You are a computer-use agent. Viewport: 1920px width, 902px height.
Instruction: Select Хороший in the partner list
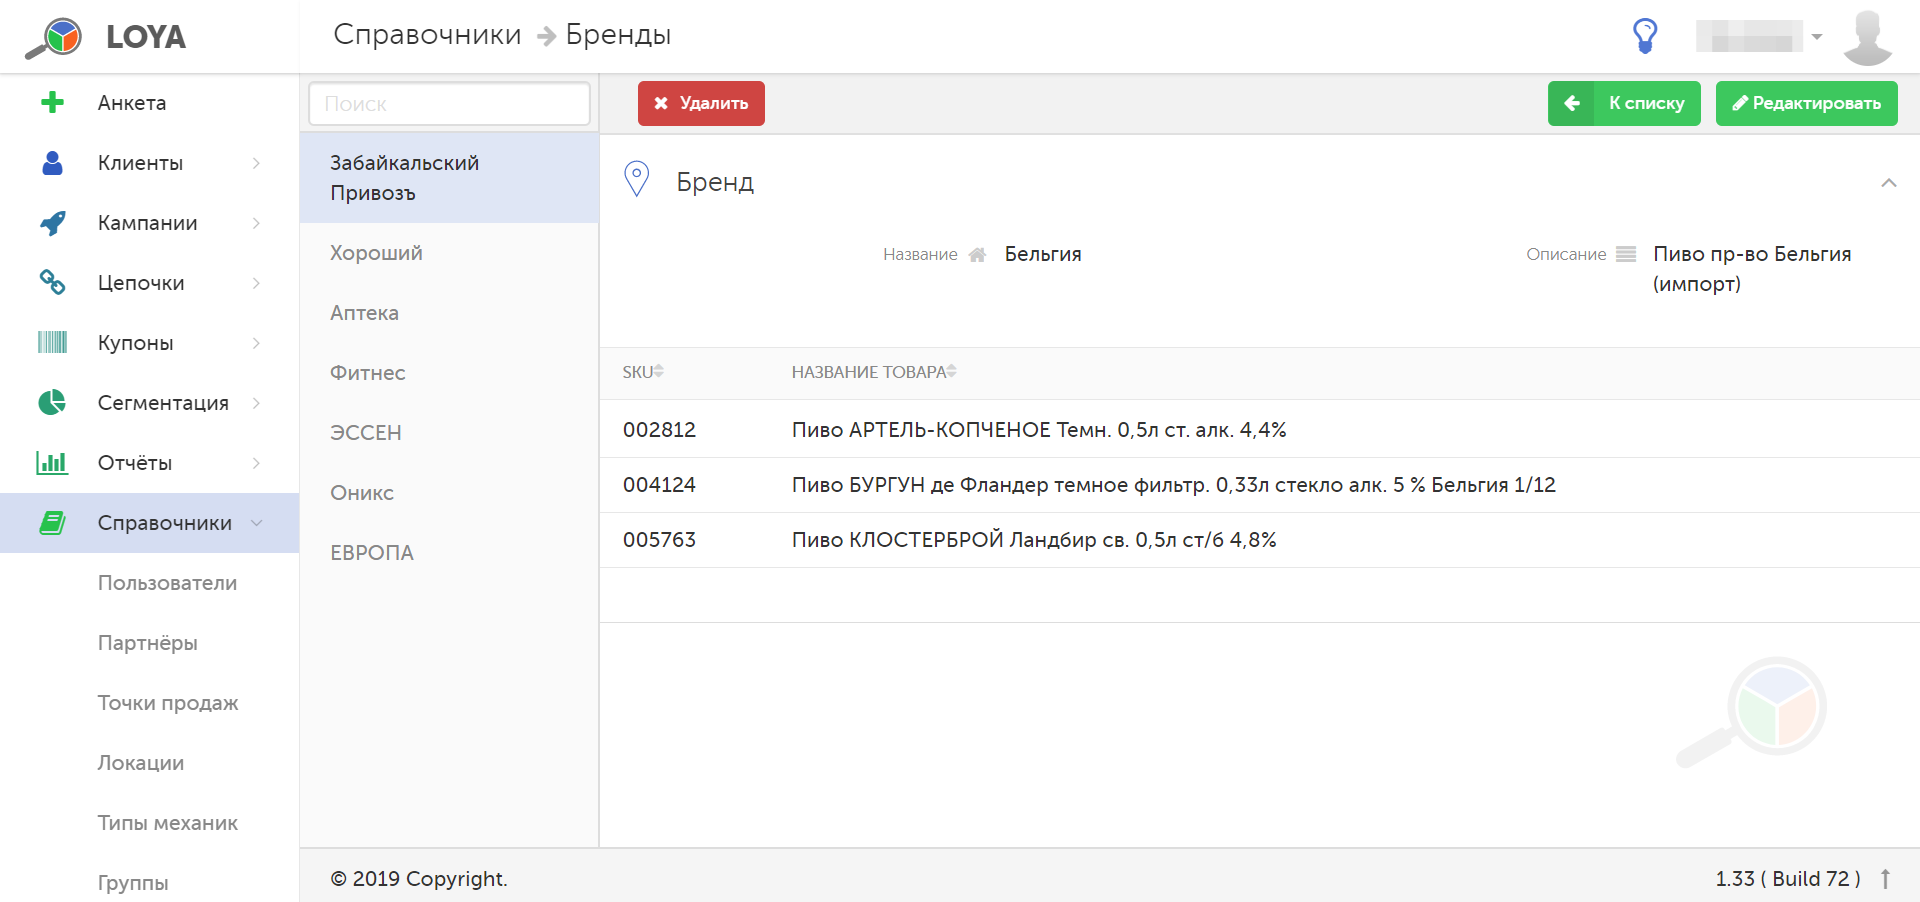(449, 253)
